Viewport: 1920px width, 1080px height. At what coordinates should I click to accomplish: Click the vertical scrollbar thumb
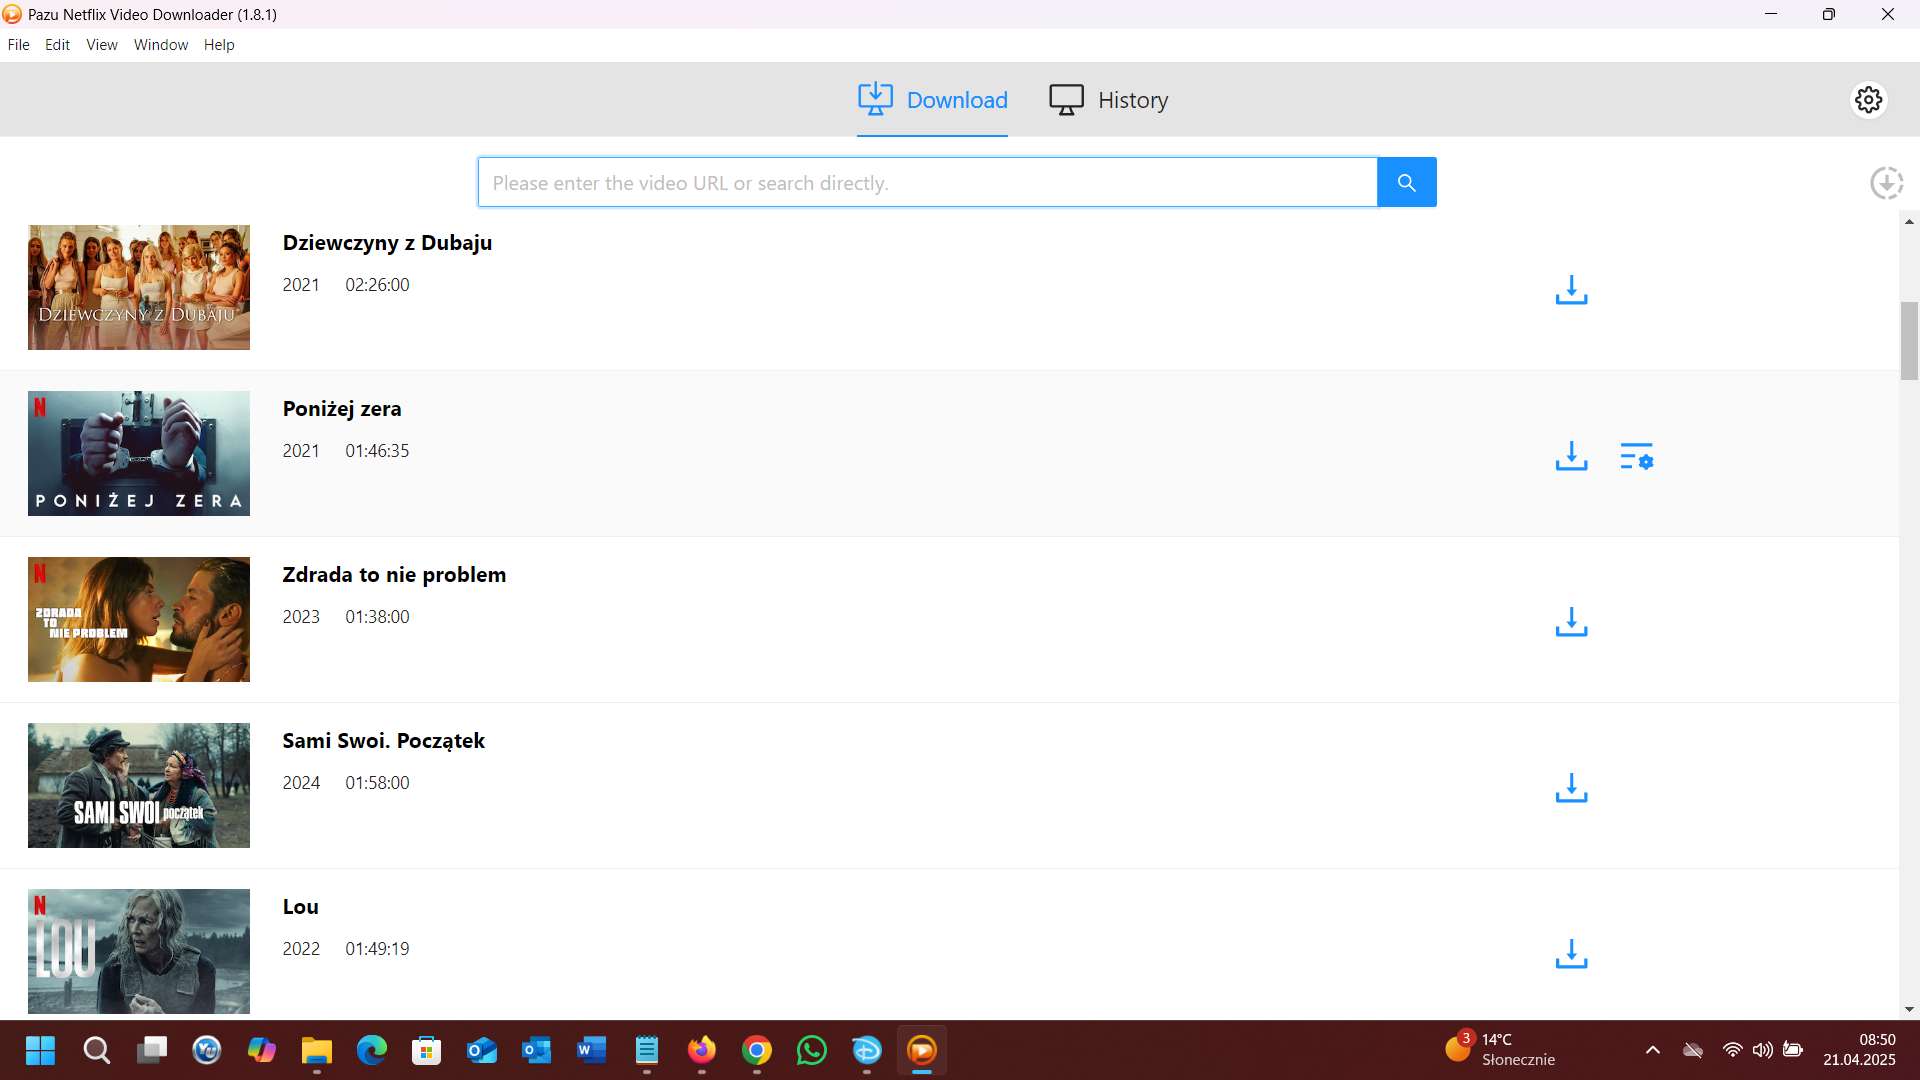point(1909,340)
